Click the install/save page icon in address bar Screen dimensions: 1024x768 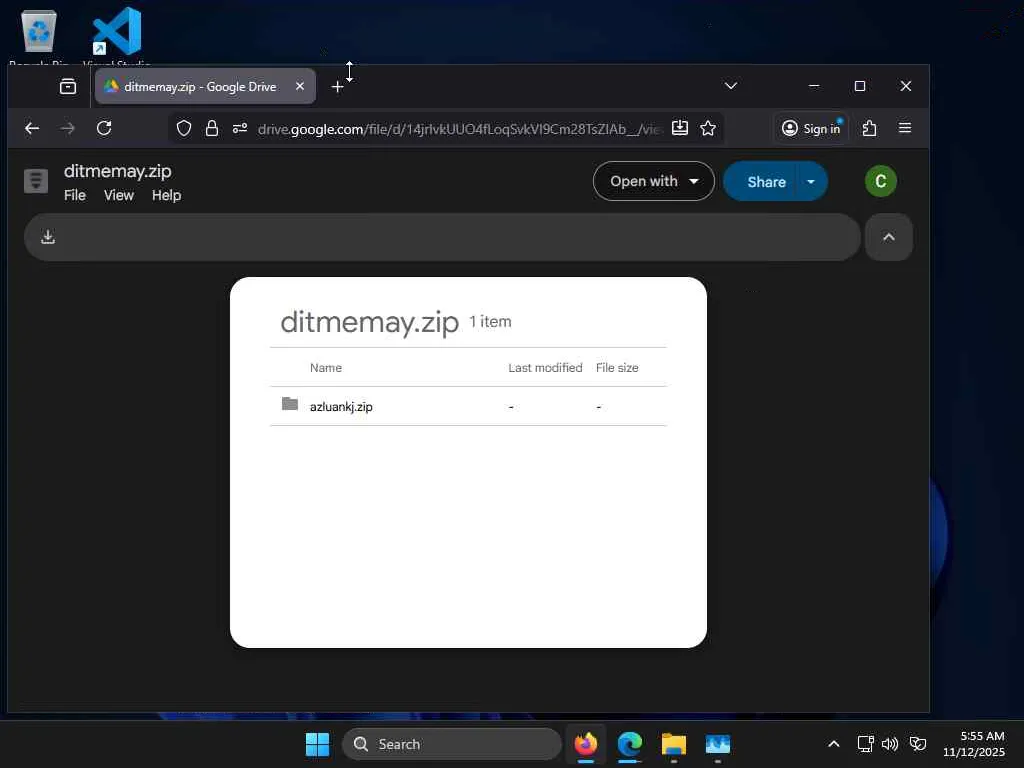pos(680,128)
